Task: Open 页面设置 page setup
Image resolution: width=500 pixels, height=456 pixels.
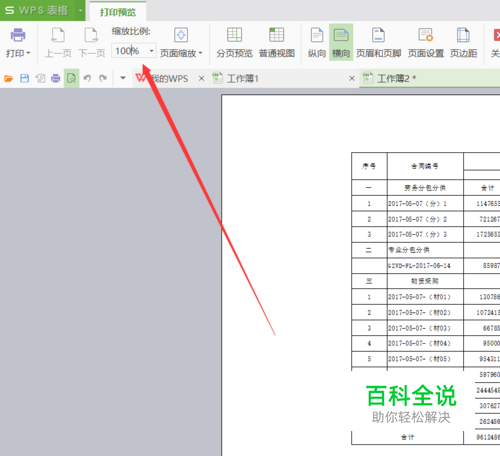Action: click(426, 43)
